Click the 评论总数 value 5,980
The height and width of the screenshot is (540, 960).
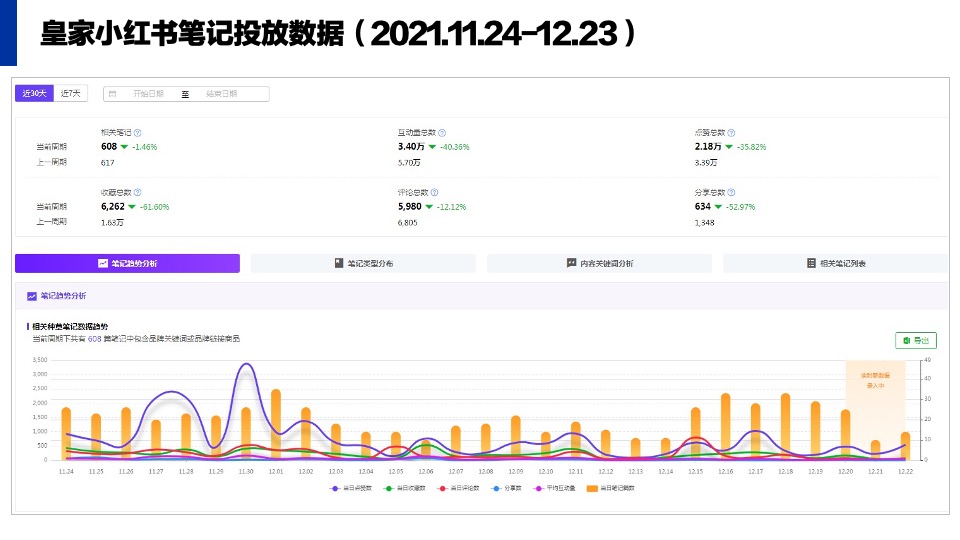tap(410, 207)
